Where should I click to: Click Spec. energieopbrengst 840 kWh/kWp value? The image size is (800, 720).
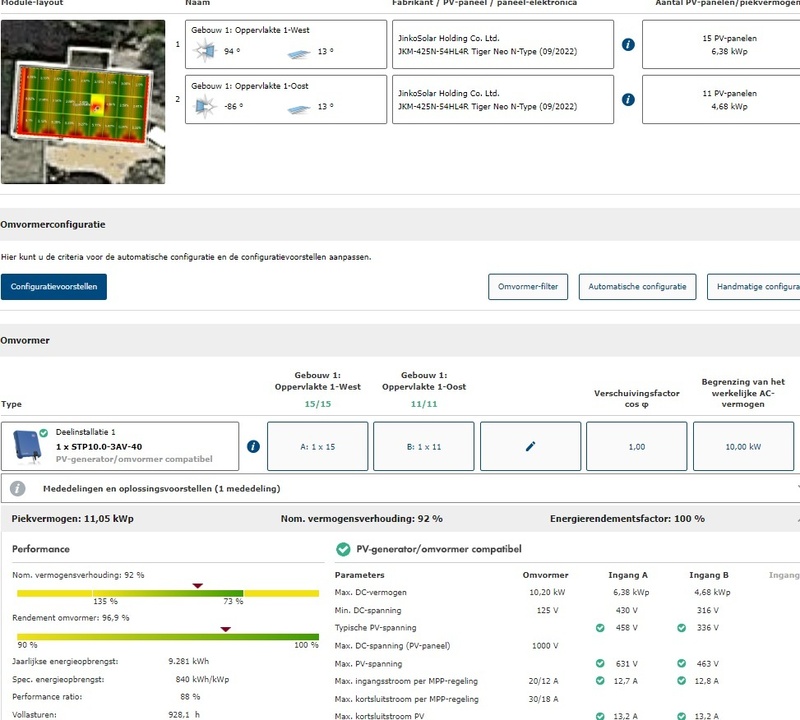(202, 679)
